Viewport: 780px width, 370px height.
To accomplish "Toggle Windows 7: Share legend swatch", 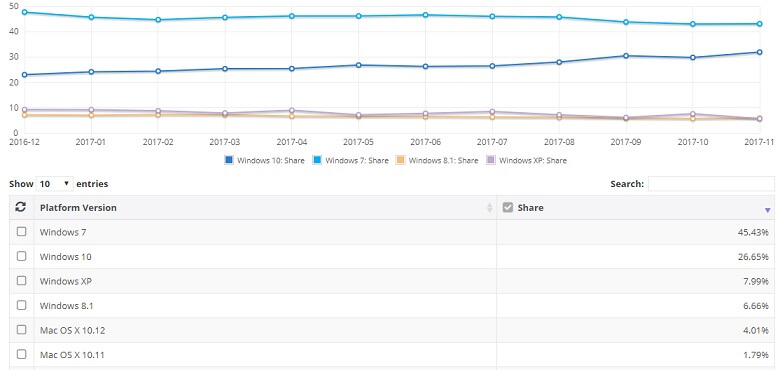I will (317, 160).
